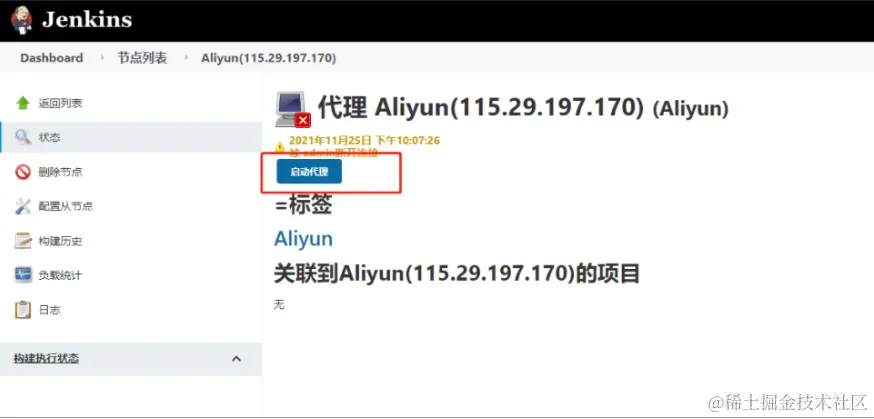This screenshot has width=874, height=419.
Task: Click the red prohibited 删除节点 icon
Action: click(23, 172)
